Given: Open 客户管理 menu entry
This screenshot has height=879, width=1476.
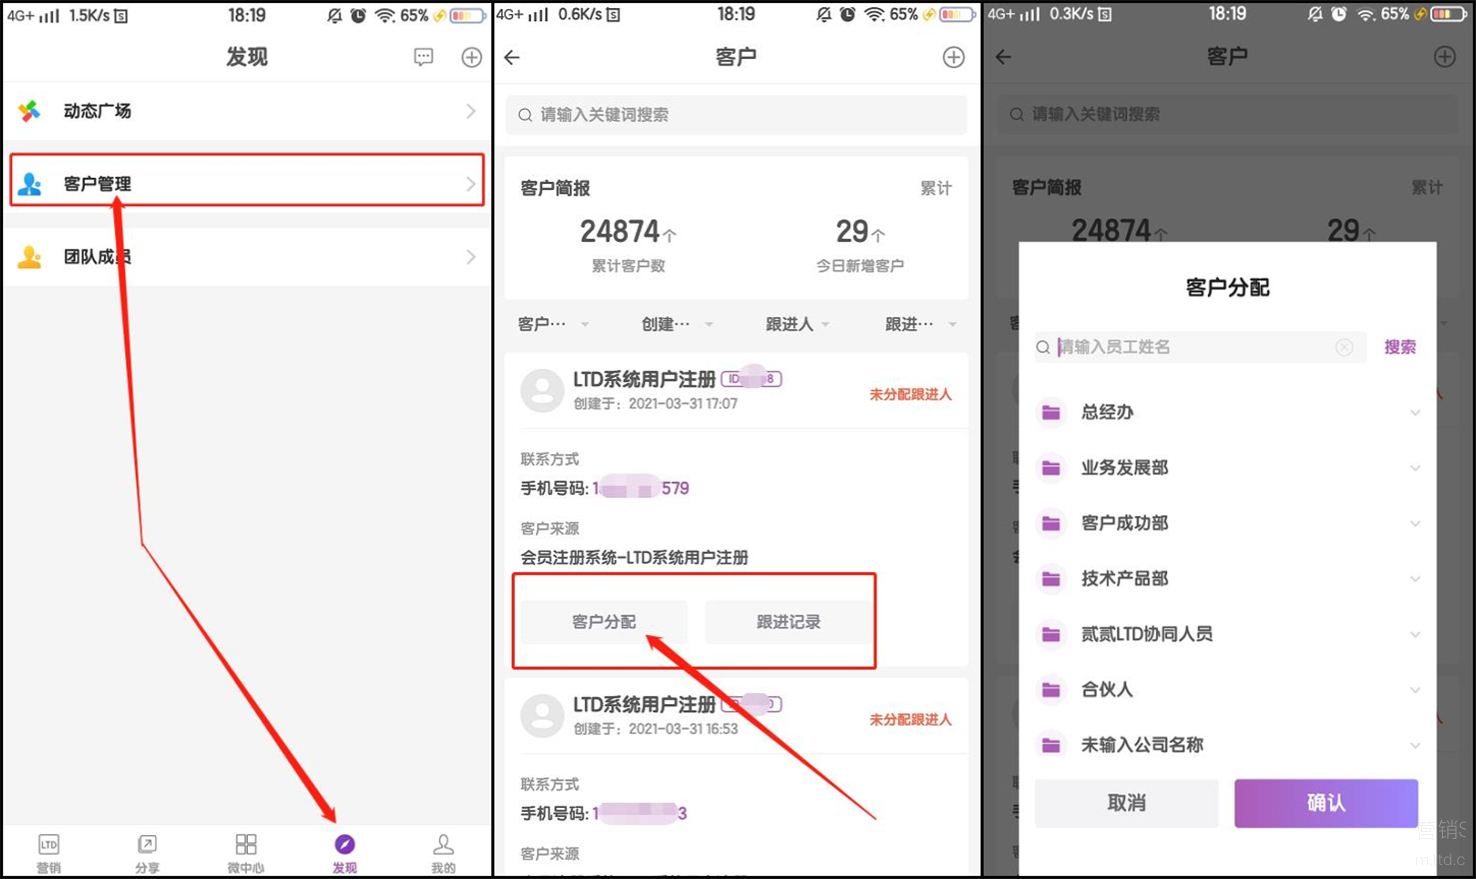Looking at the screenshot, I should coord(246,183).
